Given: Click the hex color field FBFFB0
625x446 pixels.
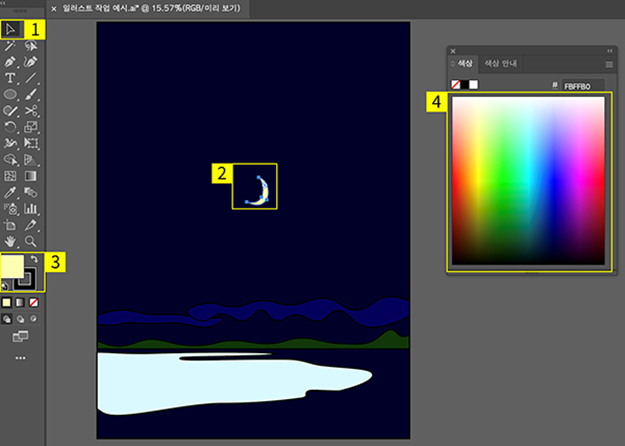Looking at the screenshot, I should click(583, 86).
